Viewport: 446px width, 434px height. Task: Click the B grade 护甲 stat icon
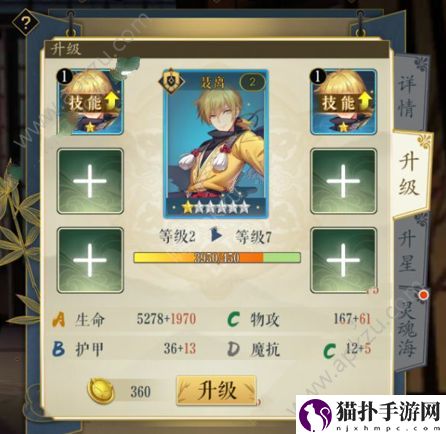(59, 349)
